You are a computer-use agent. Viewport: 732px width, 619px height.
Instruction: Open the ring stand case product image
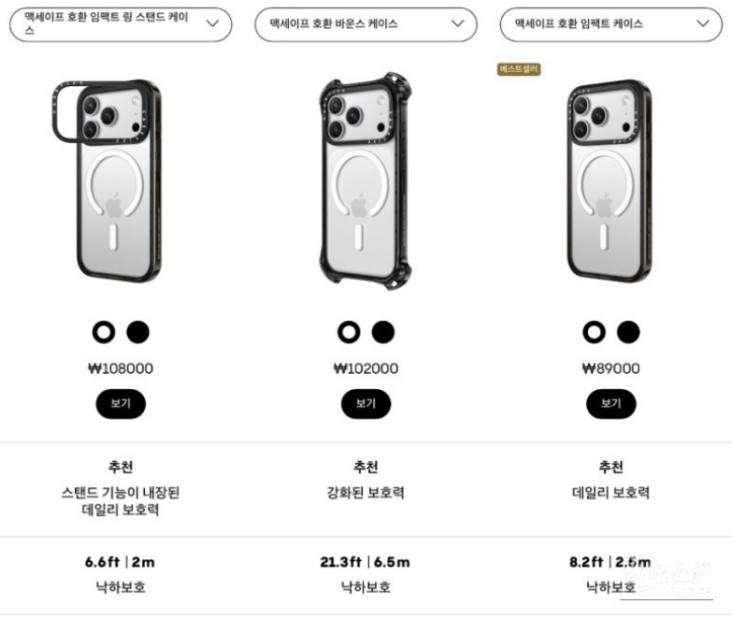[100, 181]
